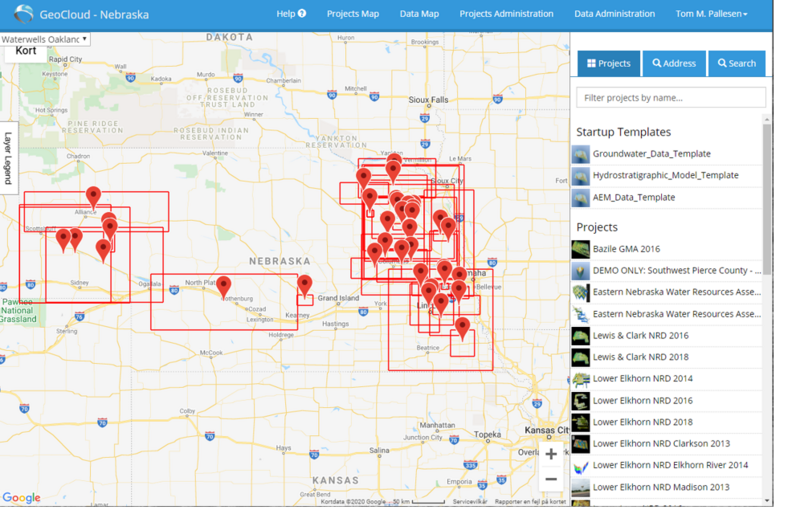Click the GeoCloud globe logo icon
Image resolution: width=788 pixels, height=510 pixels.
(x=23, y=14)
